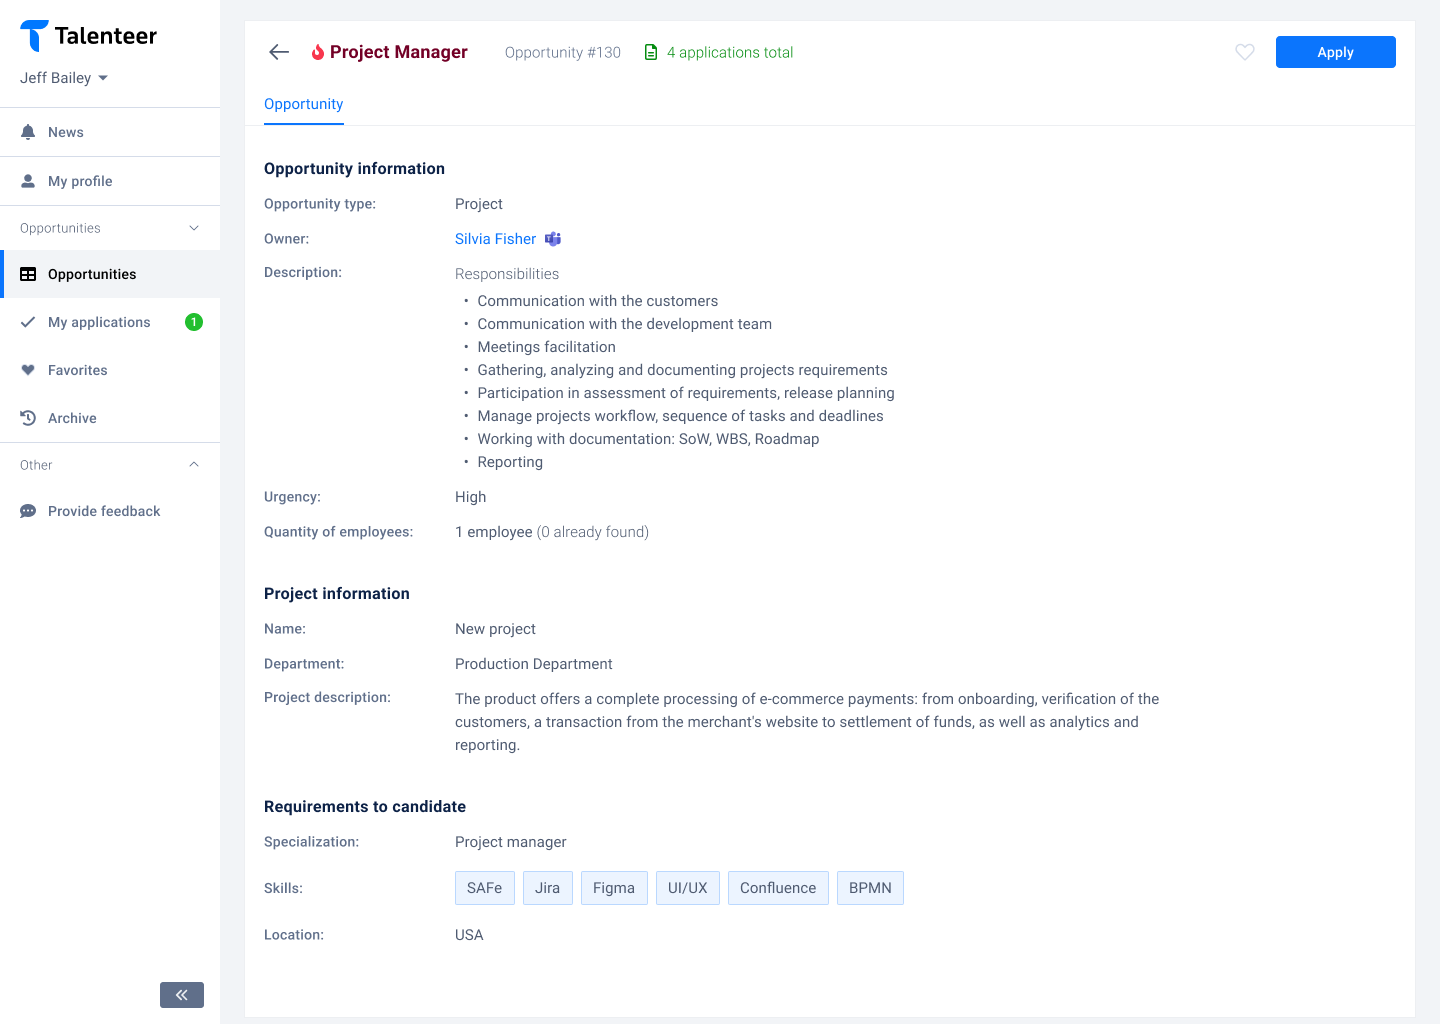Collapse the sidebar with the double-arrow button

(181, 995)
